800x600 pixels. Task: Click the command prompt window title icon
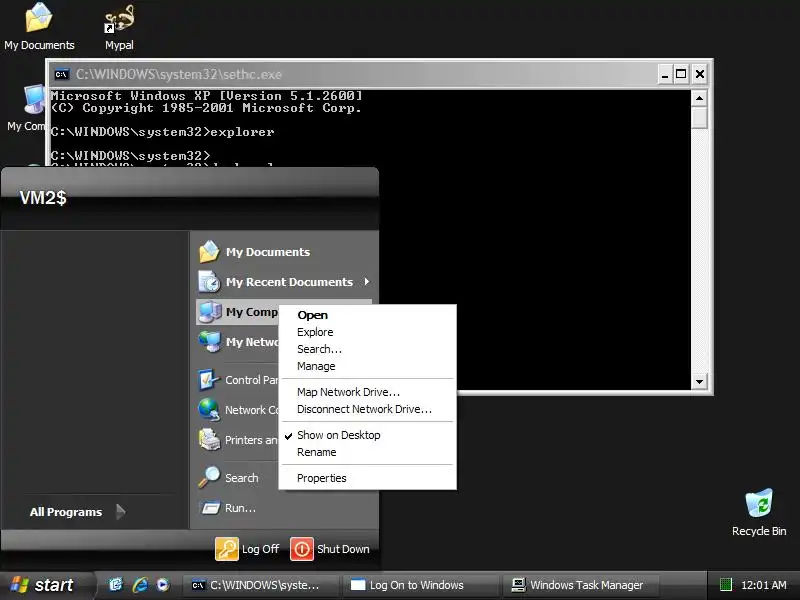(x=61, y=74)
